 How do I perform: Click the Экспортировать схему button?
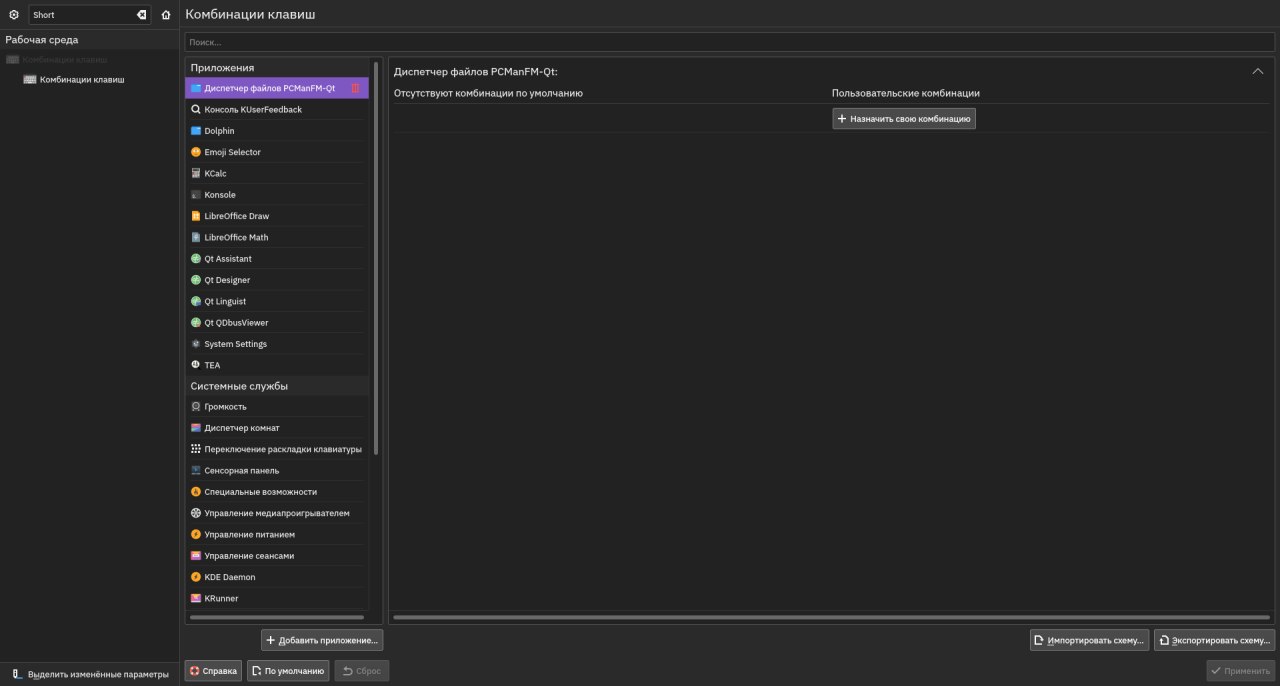[x=1214, y=640]
